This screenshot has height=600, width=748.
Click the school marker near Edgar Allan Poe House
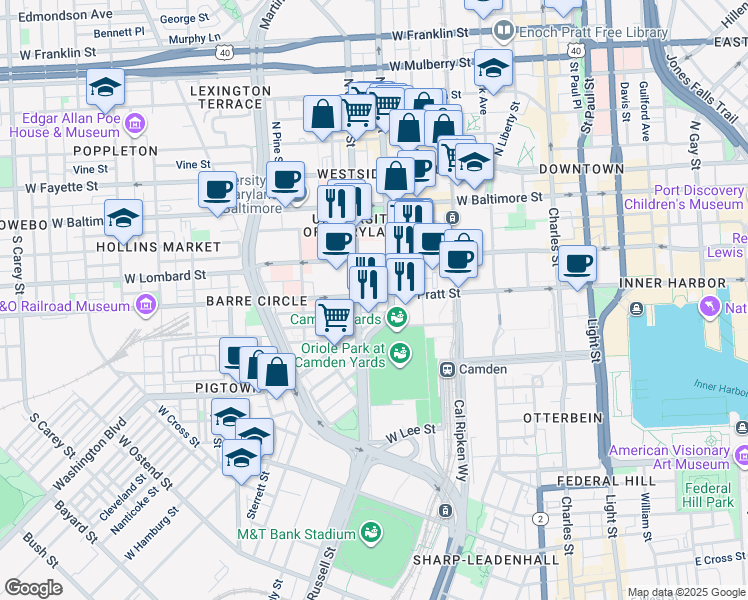click(105, 89)
